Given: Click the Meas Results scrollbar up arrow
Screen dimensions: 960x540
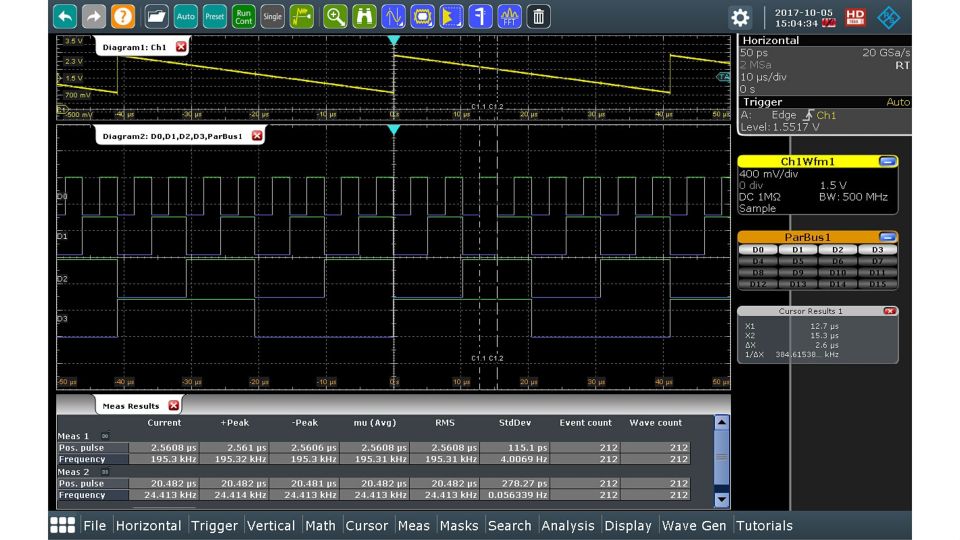Looking at the screenshot, I should (x=722, y=422).
